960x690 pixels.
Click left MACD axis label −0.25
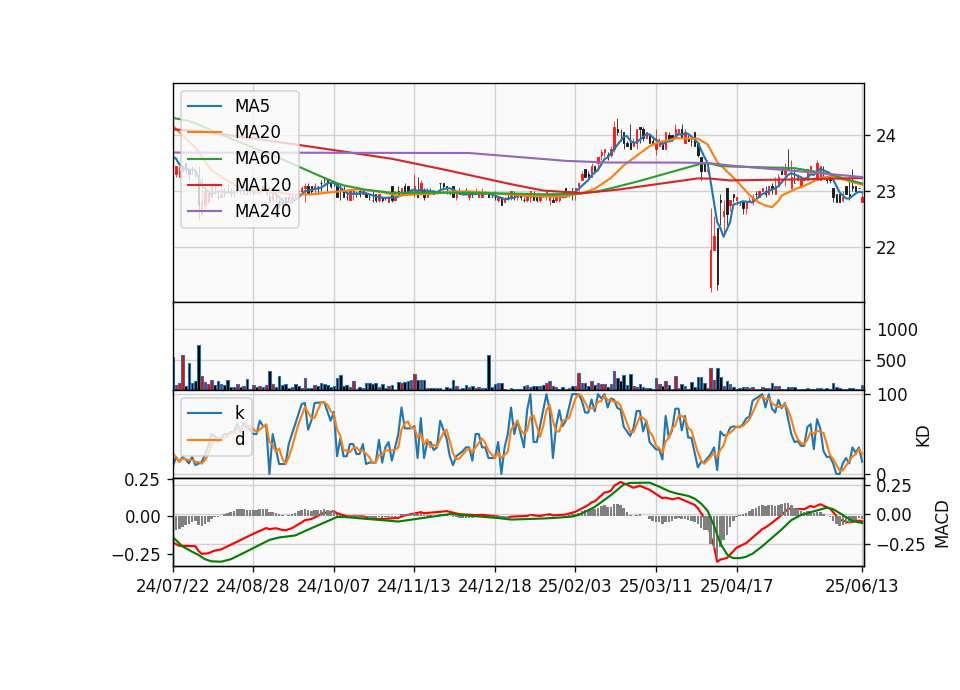coord(135,555)
